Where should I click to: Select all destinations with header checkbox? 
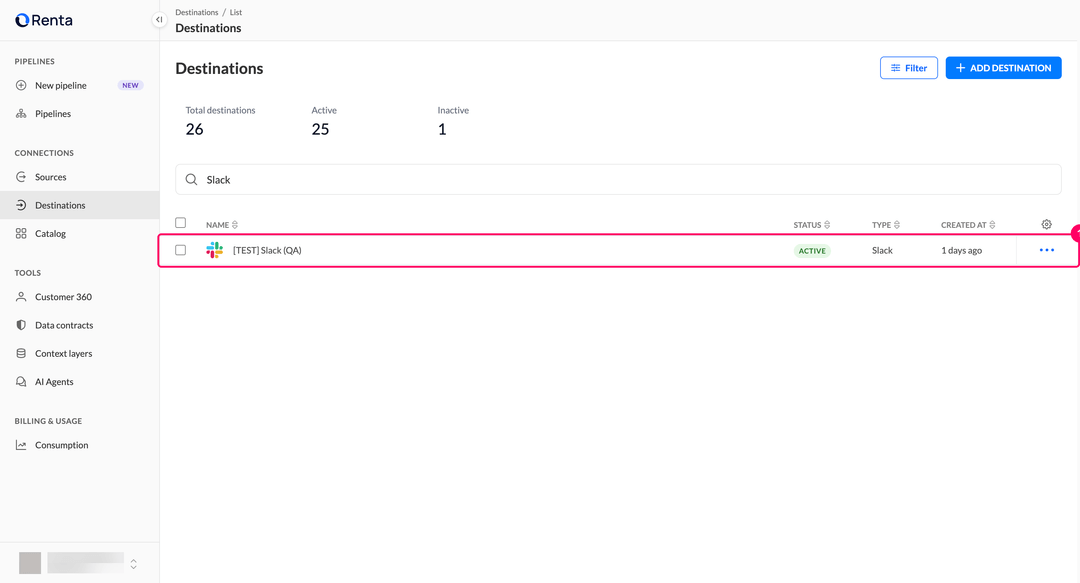coord(180,223)
